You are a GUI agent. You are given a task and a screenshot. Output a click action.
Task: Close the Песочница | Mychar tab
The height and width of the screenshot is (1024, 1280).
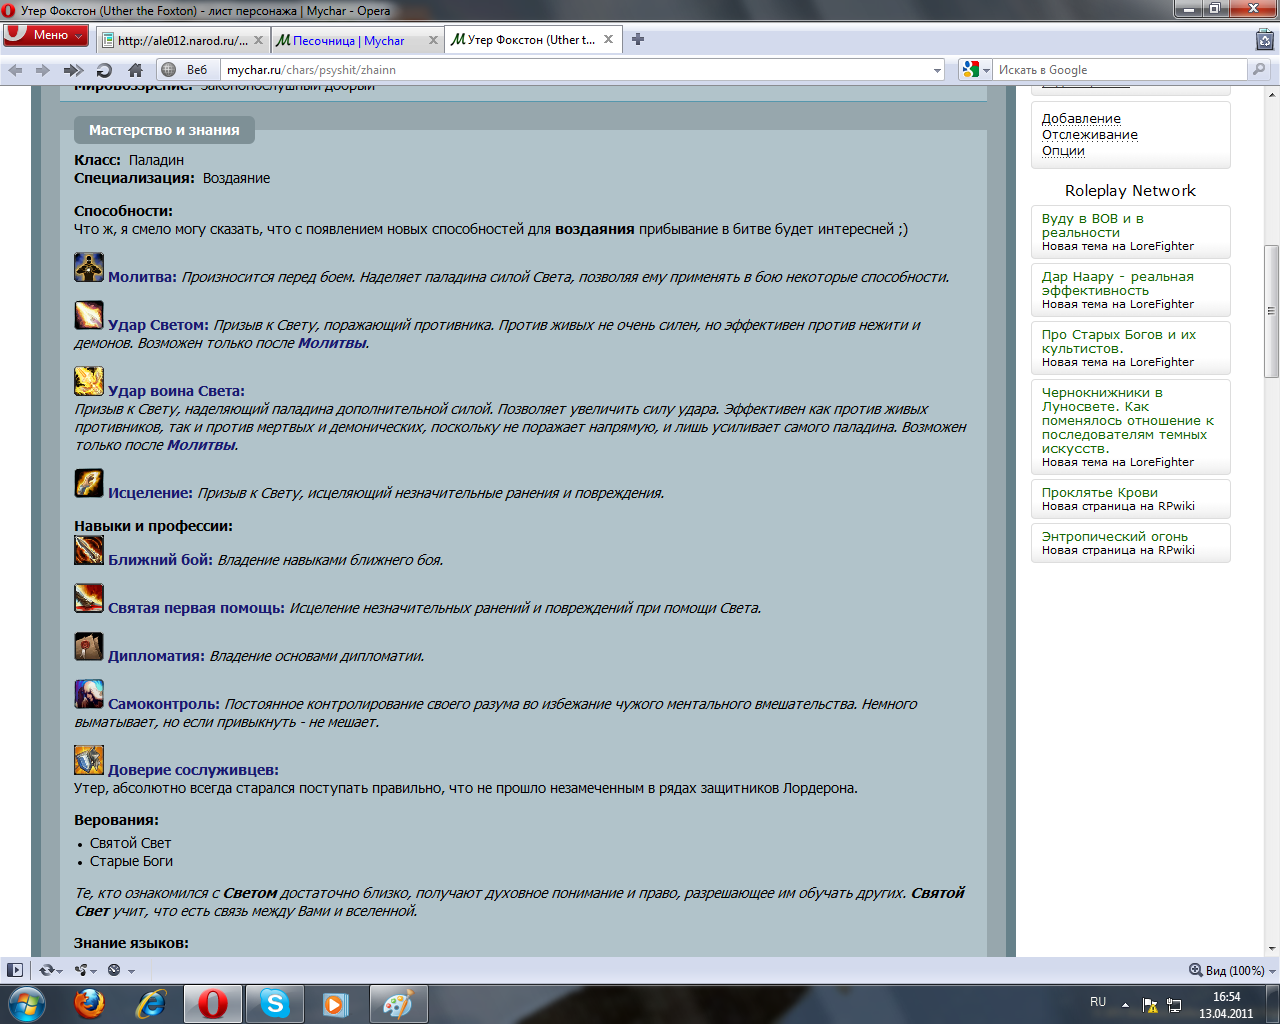(433, 40)
